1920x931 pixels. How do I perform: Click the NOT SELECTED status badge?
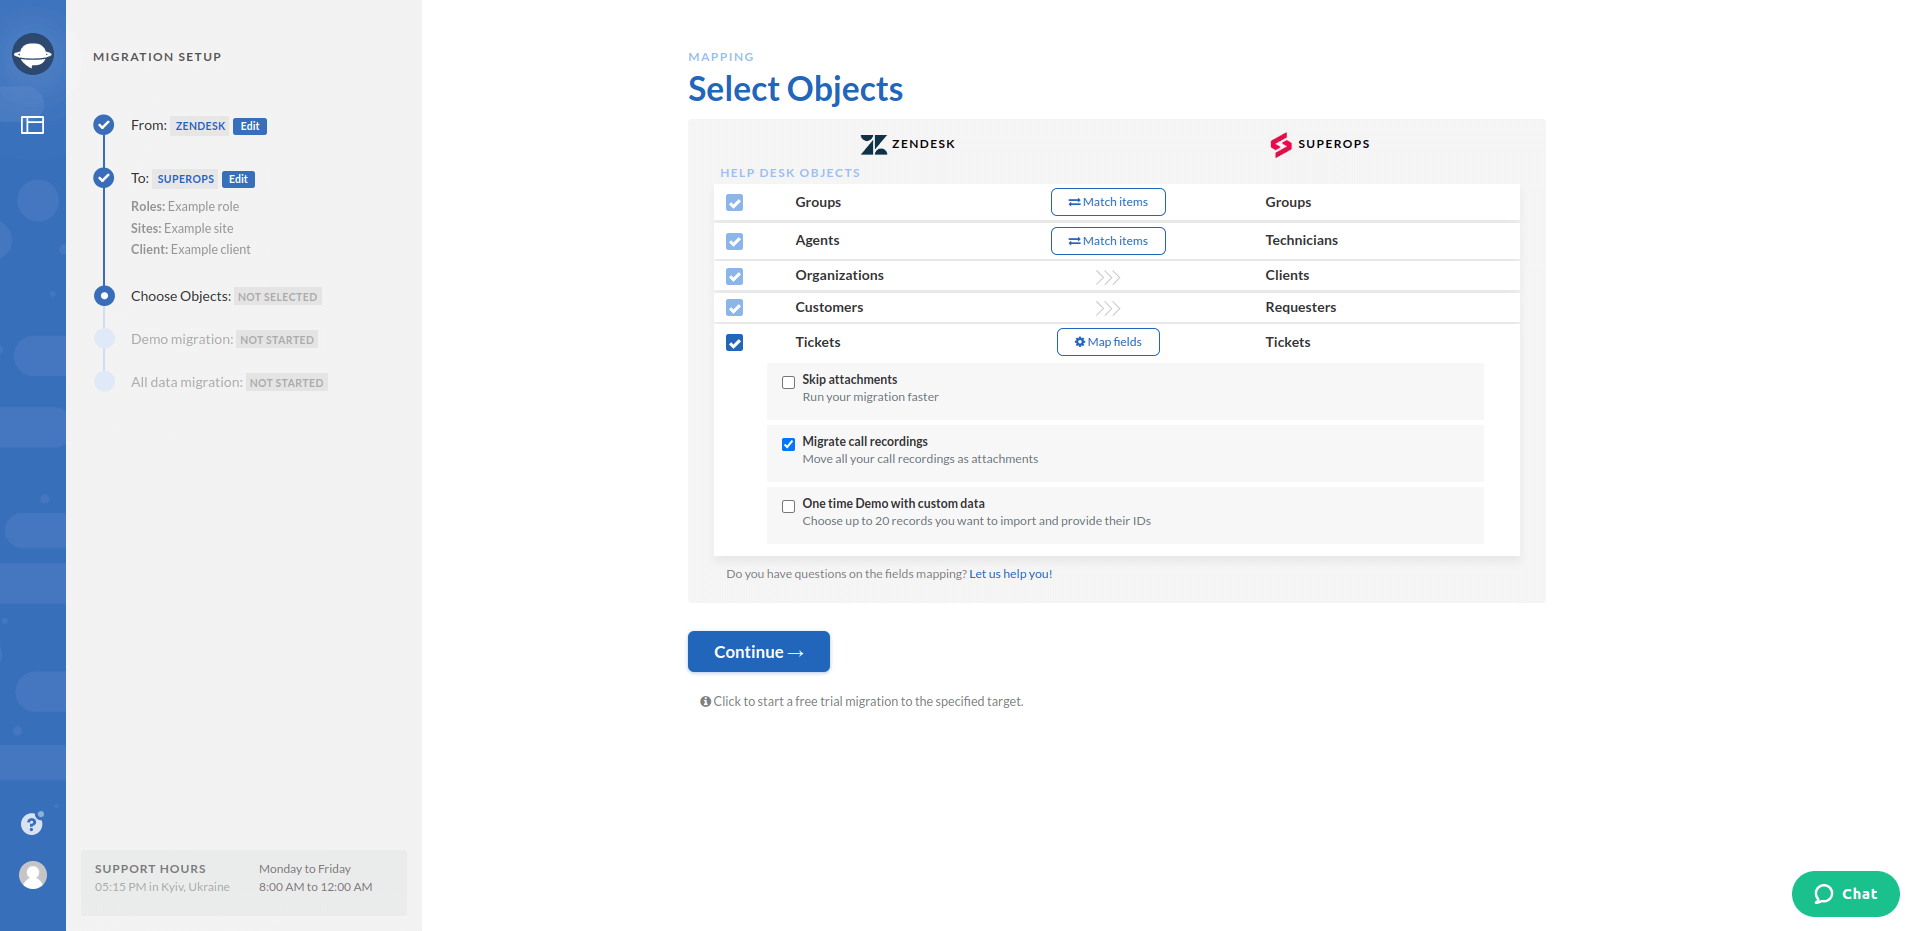[277, 297]
